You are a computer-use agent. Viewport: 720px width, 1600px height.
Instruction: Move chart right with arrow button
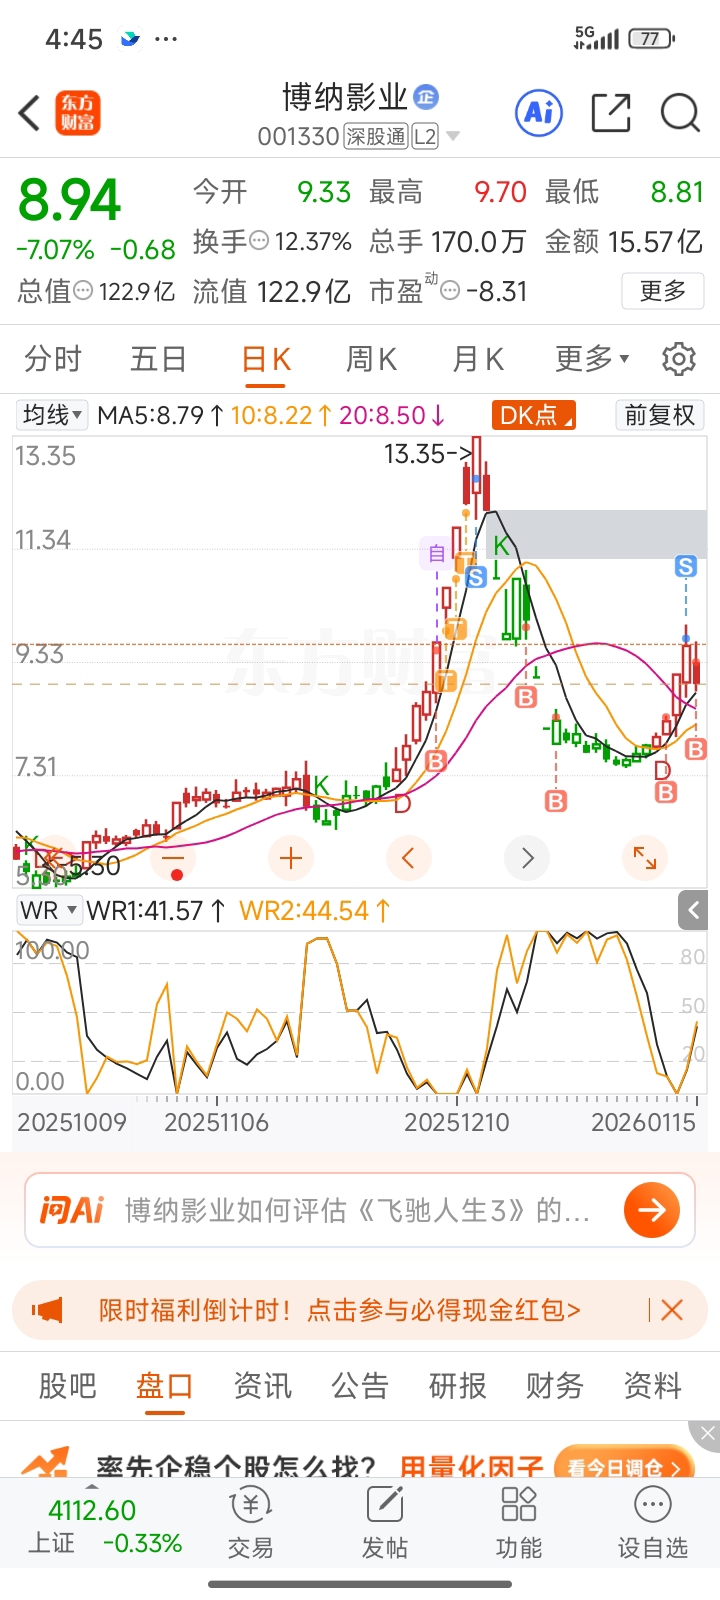click(527, 857)
